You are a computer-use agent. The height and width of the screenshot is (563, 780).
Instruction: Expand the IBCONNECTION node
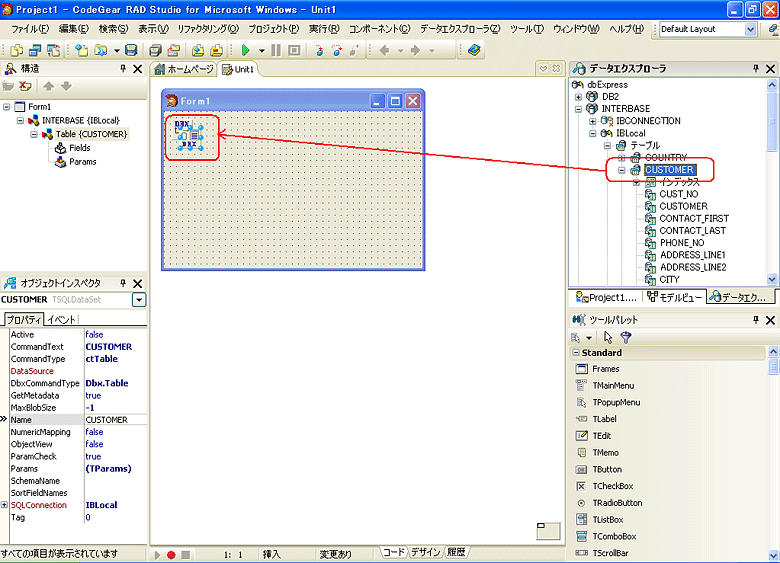[592, 121]
